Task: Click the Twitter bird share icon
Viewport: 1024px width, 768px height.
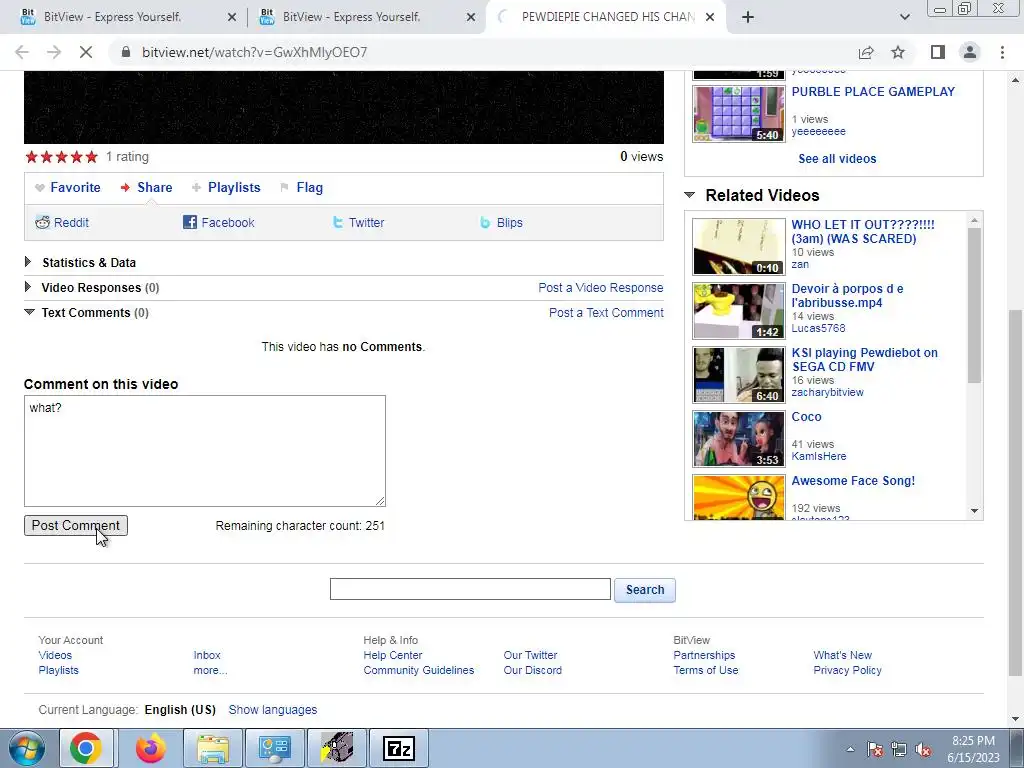Action: (338, 222)
